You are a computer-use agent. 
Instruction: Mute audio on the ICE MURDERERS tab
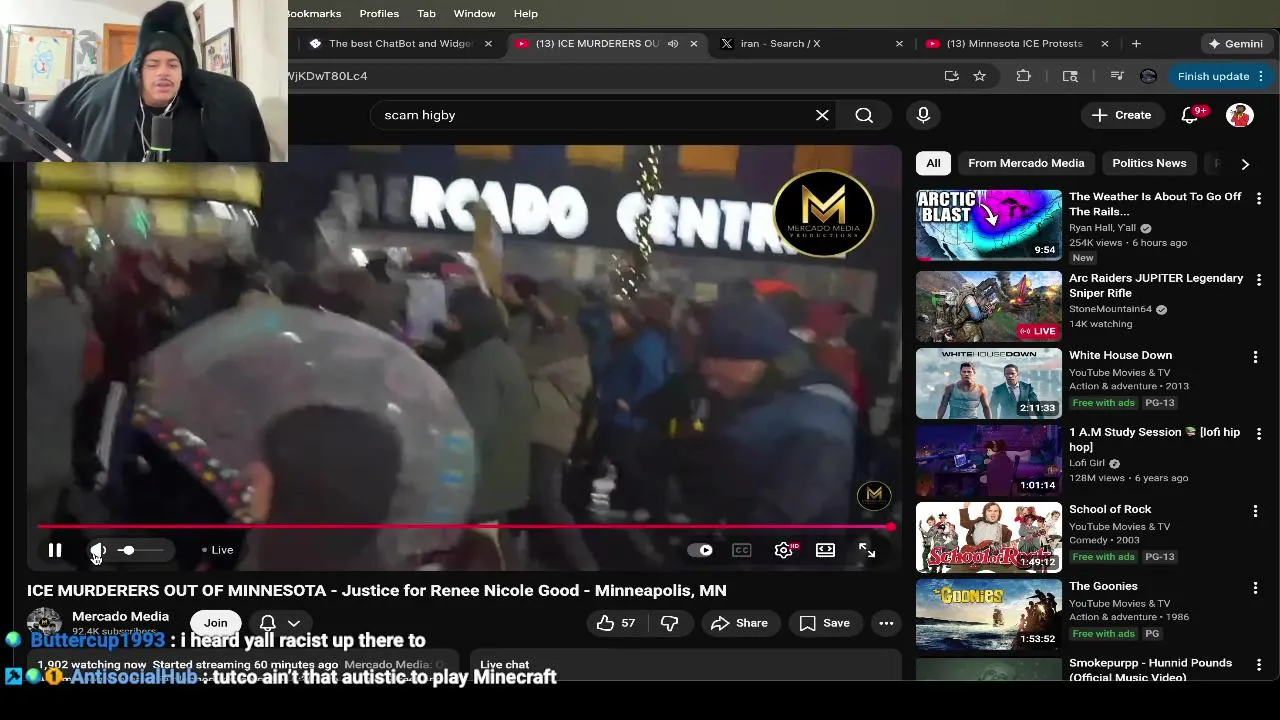673,44
